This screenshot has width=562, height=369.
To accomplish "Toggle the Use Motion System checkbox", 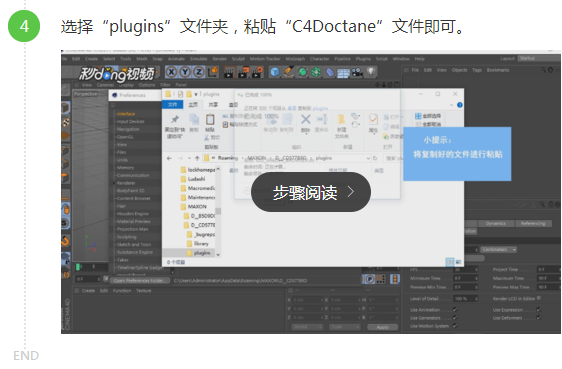I will (x=455, y=326).
